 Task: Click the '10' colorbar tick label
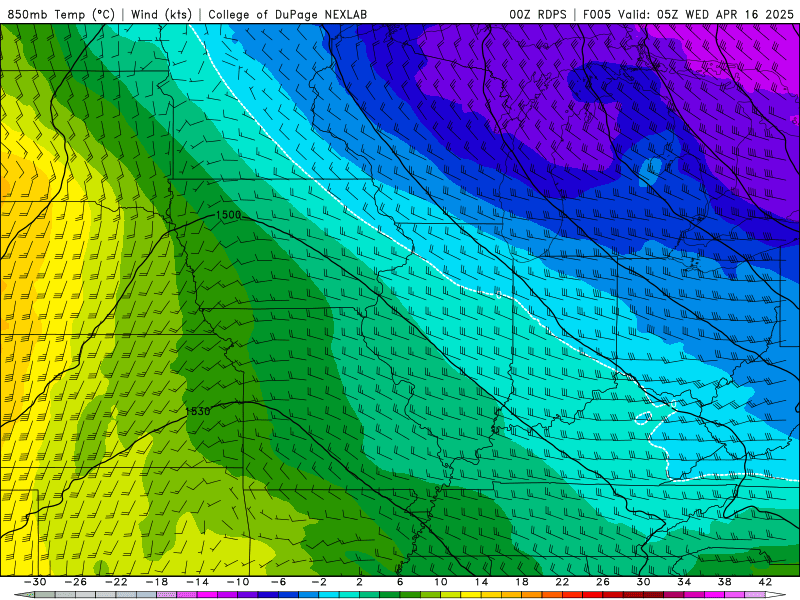point(441,582)
